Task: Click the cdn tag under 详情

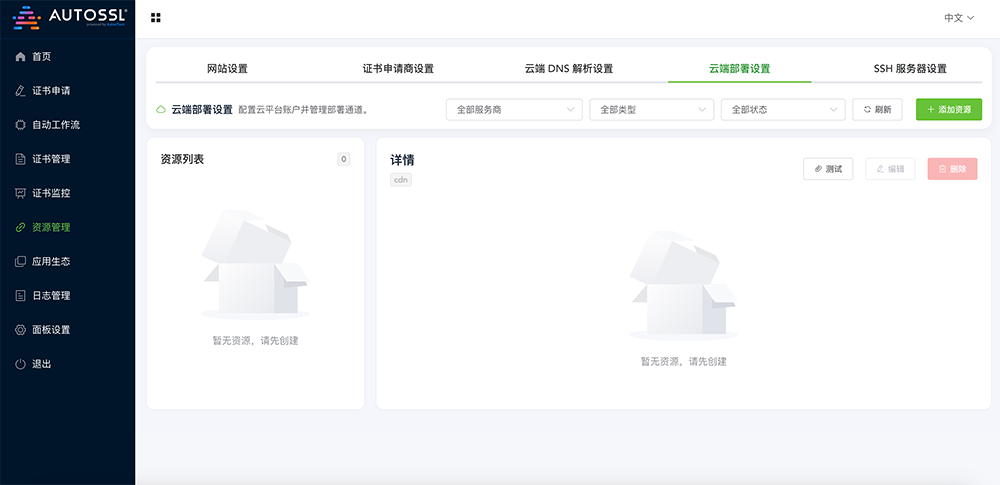Action: pos(401,180)
